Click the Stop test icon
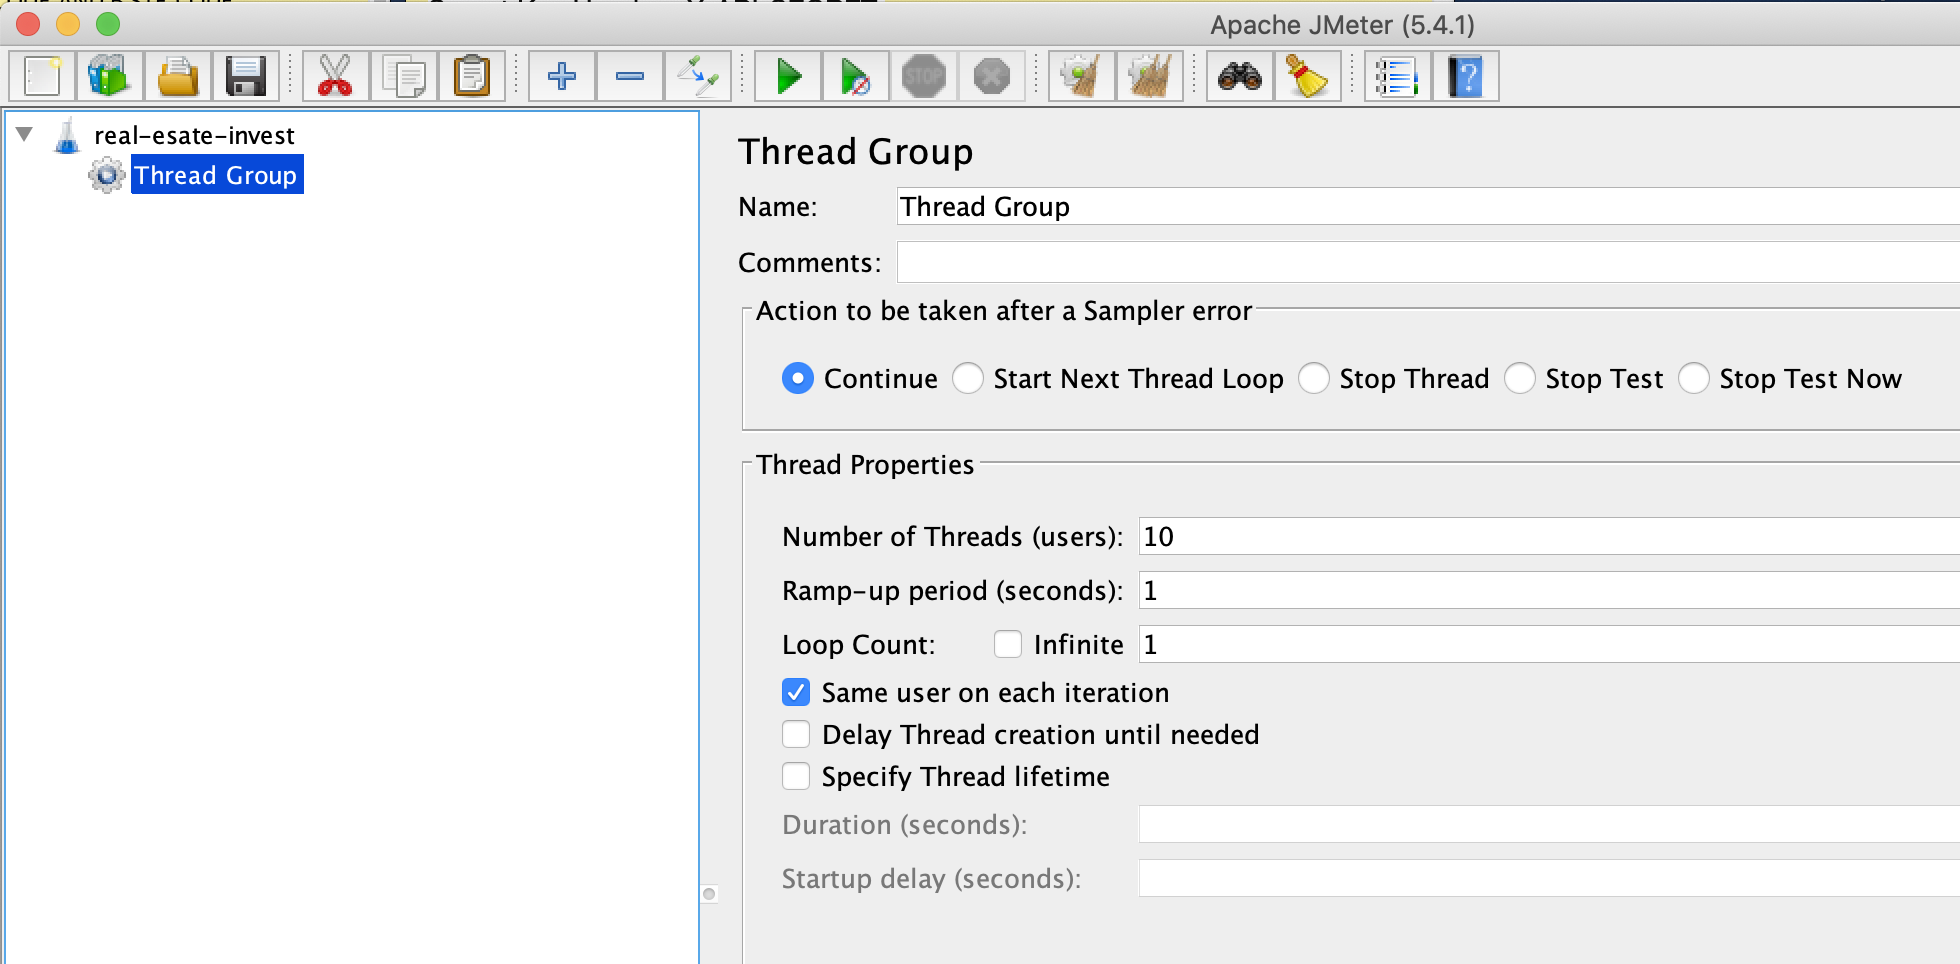Image resolution: width=1960 pixels, height=964 pixels. (x=924, y=76)
